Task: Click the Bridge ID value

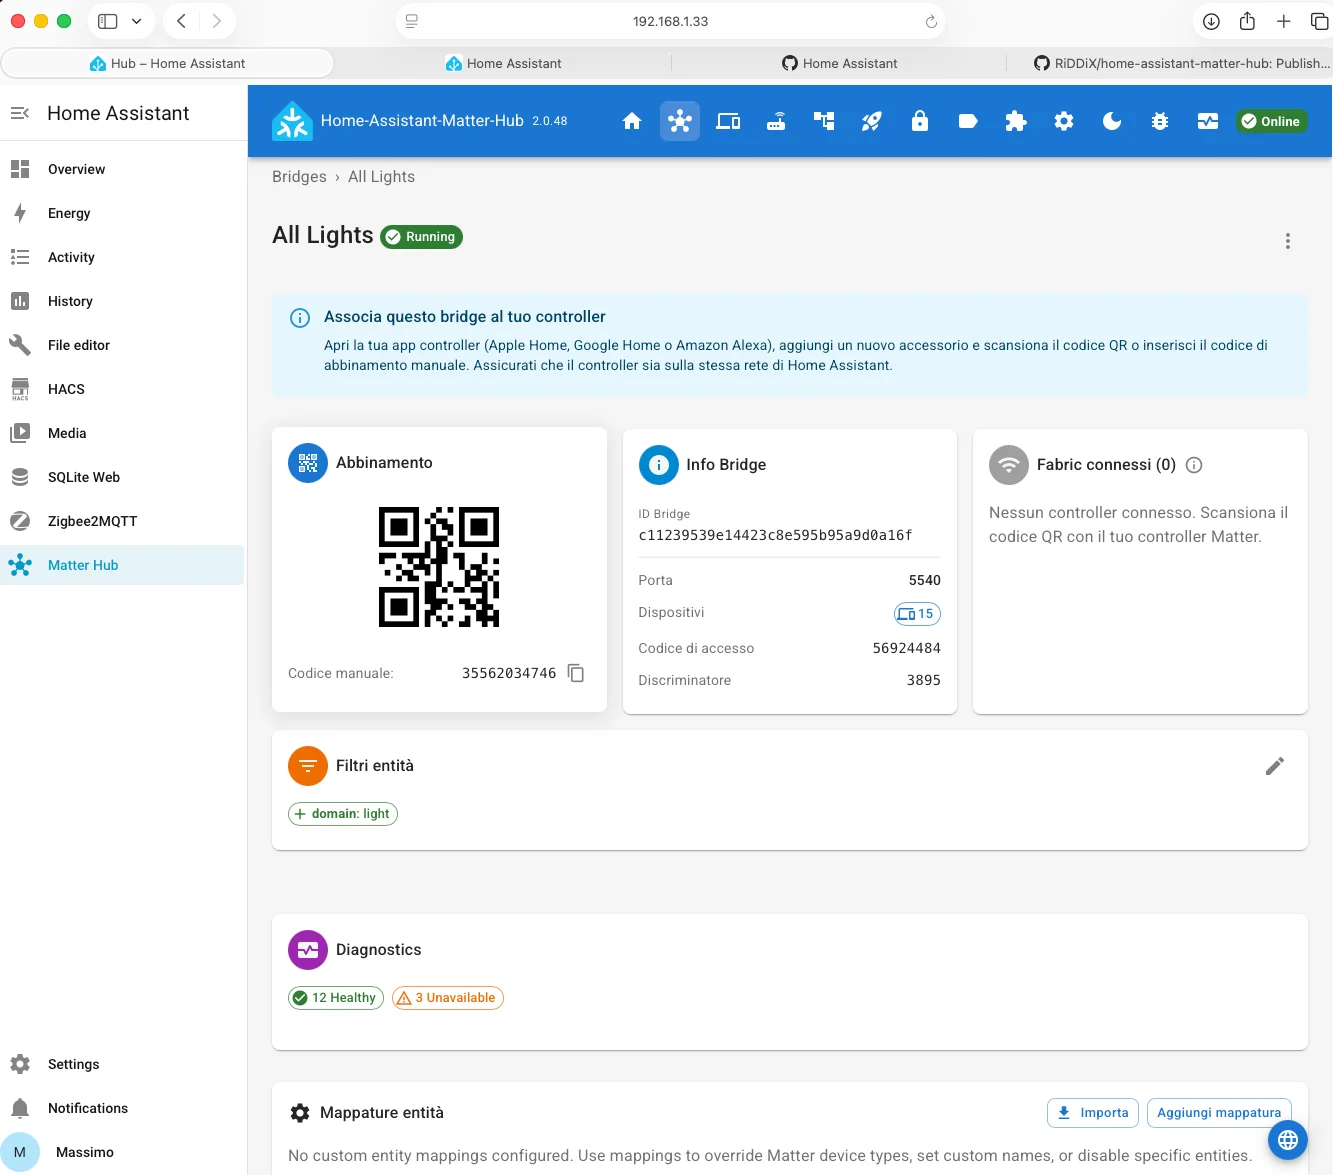Action: click(x=775, y=535)
